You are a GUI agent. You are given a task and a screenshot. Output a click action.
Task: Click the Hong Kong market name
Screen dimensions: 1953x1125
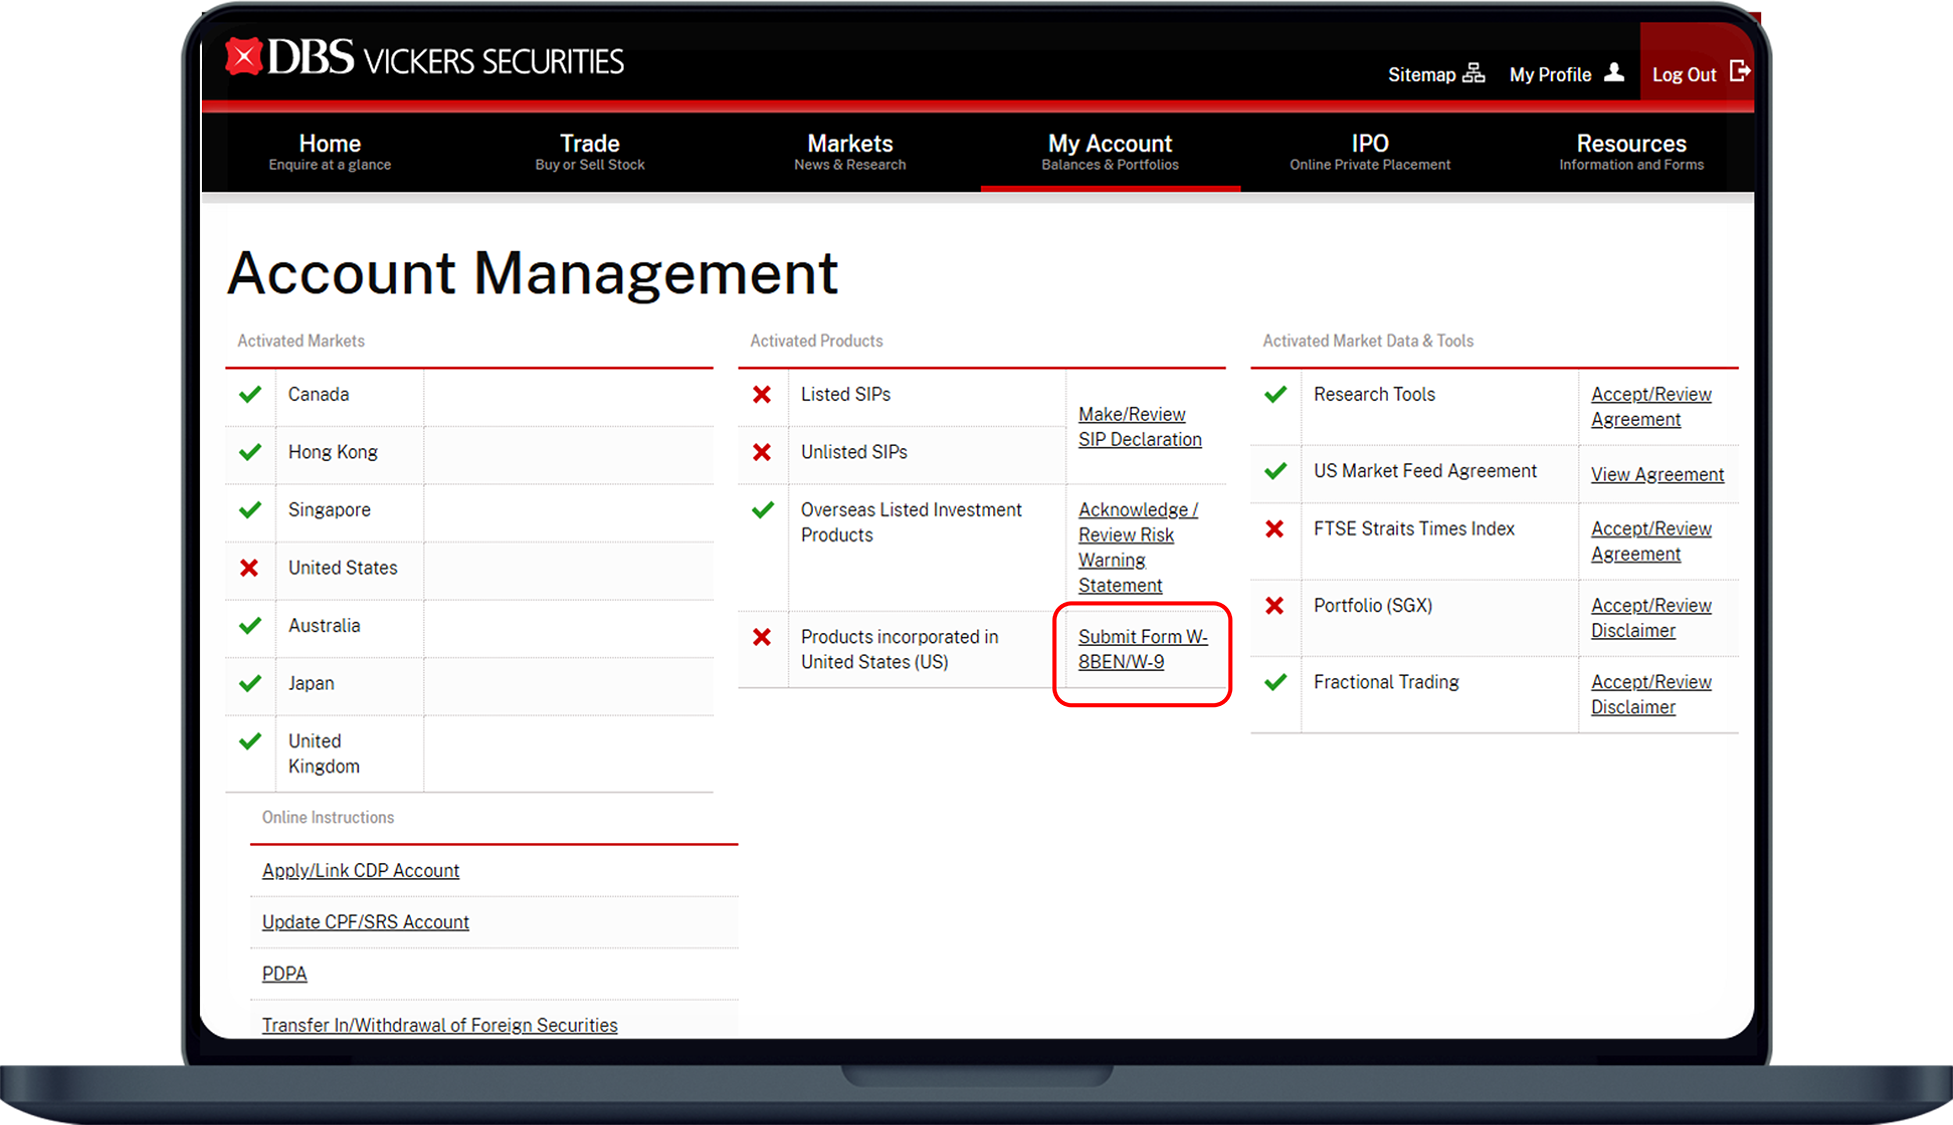click(333, 452)
